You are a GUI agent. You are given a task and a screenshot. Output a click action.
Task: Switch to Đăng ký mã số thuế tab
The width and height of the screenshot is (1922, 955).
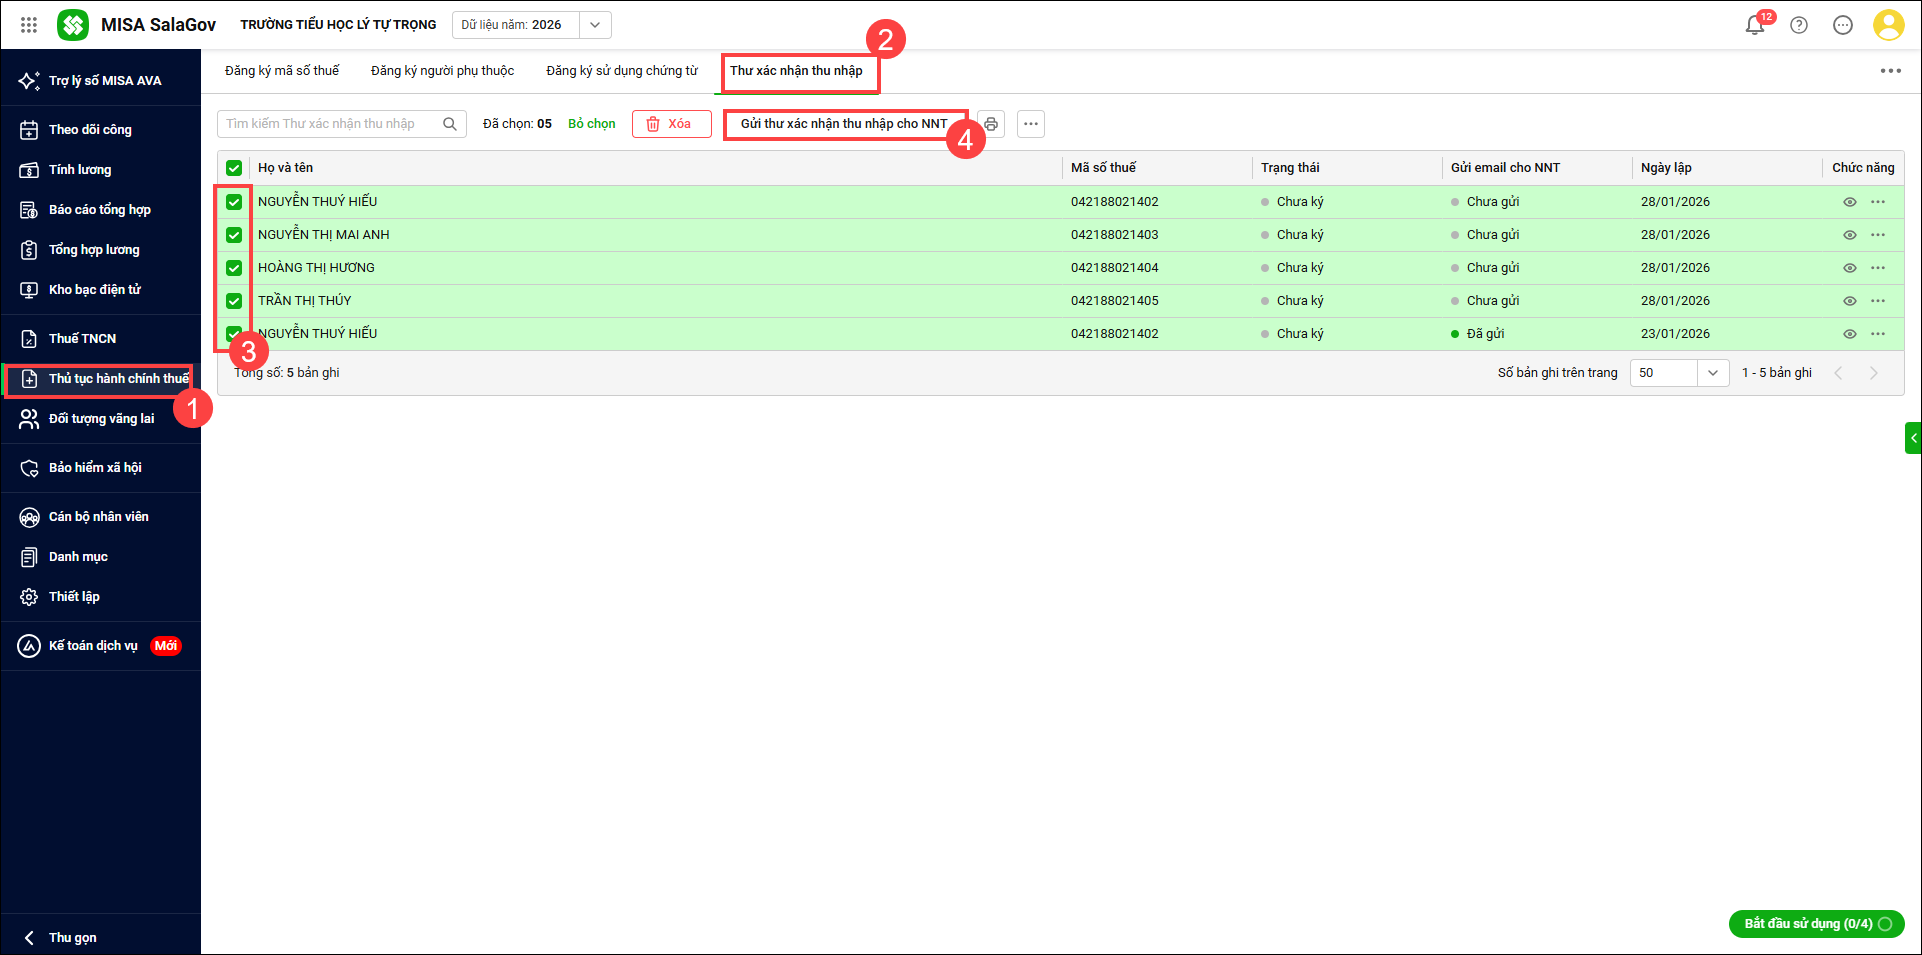(282, 71)
